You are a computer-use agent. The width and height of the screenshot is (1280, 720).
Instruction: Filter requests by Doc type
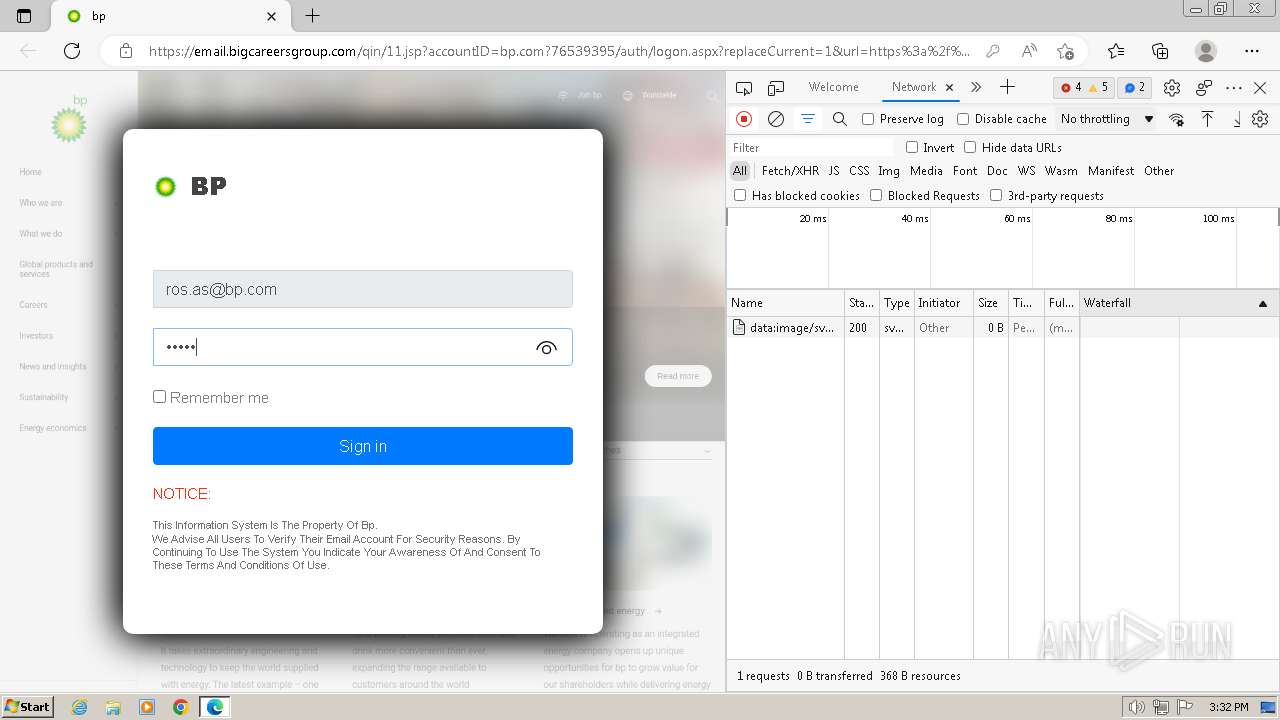[997, 171]
